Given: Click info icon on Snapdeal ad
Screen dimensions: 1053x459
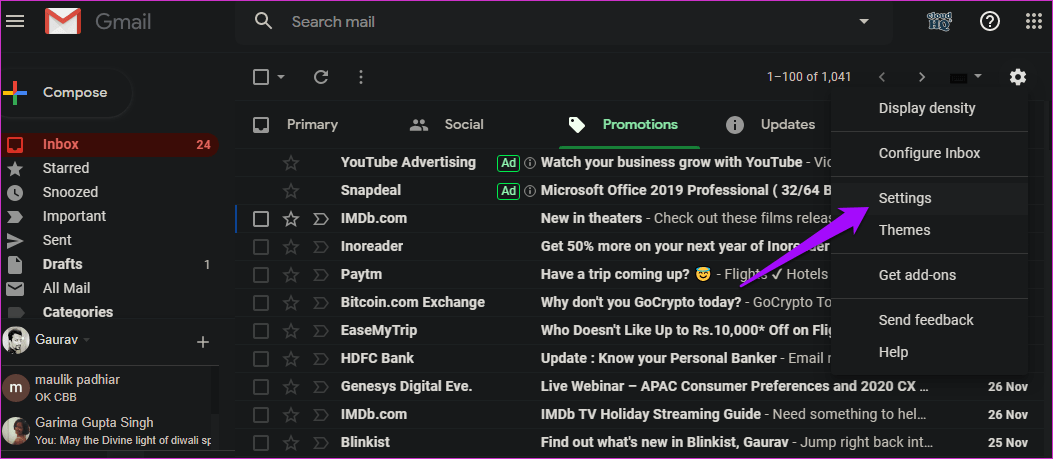Looking at the screenshot, I should pos(530,191).
